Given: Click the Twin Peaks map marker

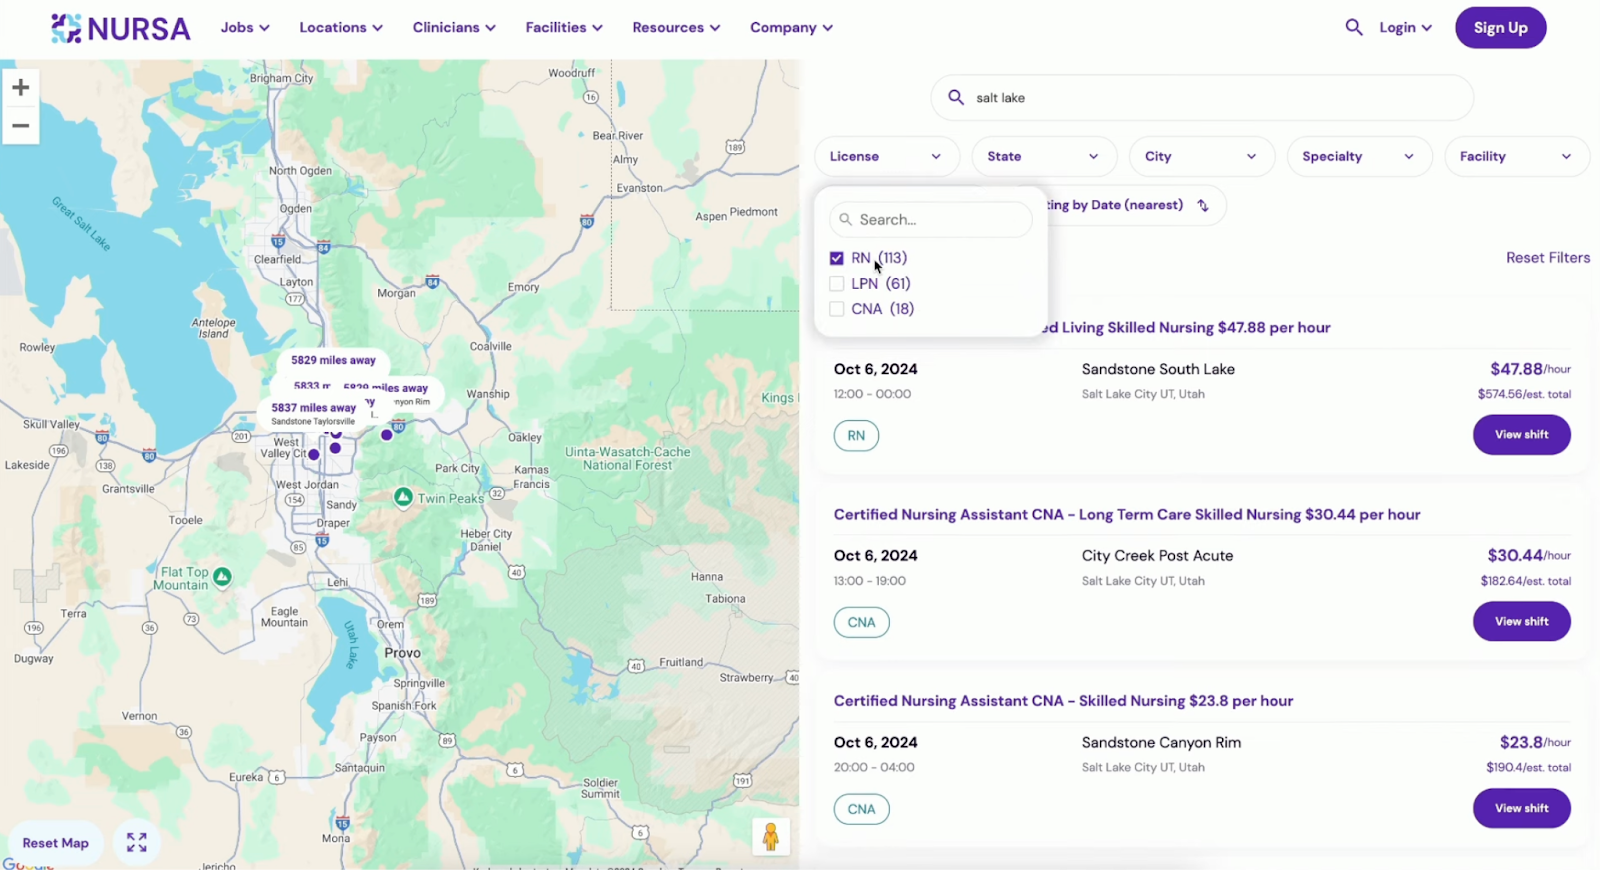Looking at the screenshot, I should [x=403, y=497].
